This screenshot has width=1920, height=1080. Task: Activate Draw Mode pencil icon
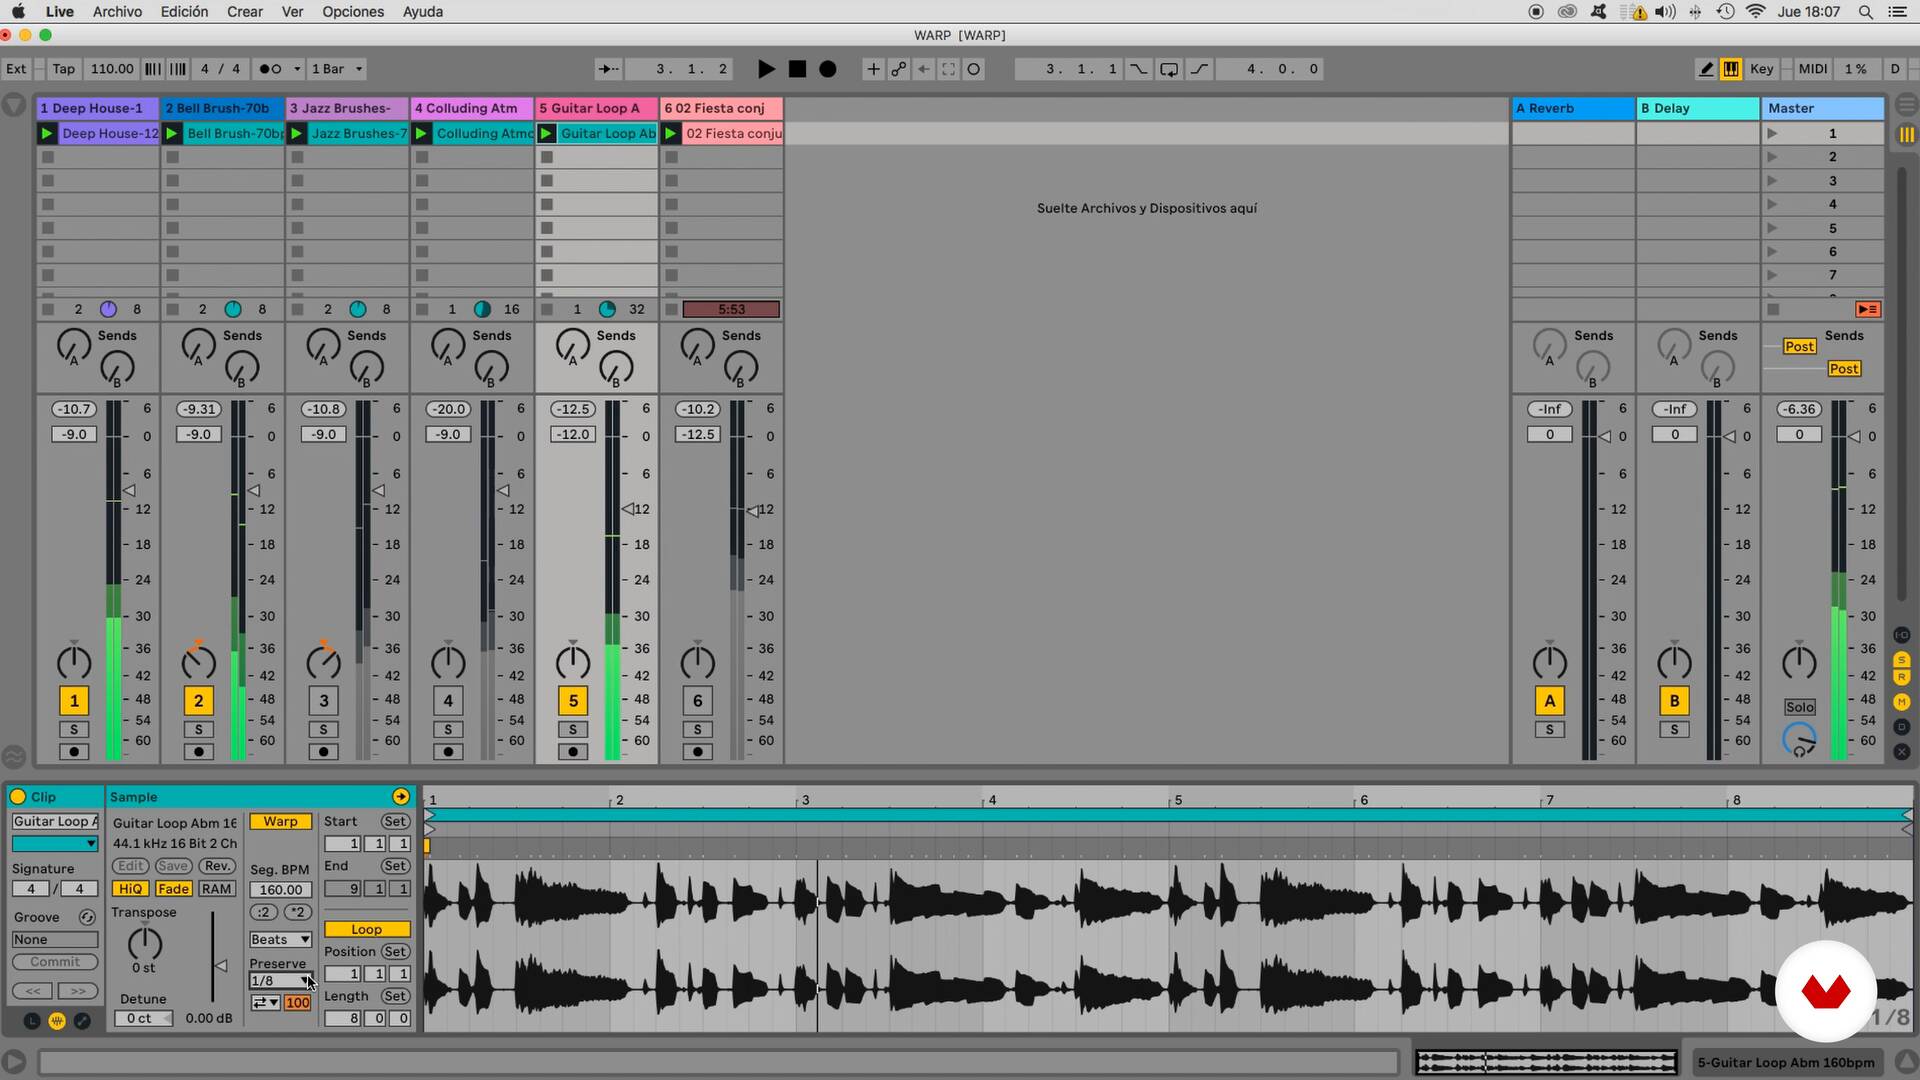[x=1706, y=69]
